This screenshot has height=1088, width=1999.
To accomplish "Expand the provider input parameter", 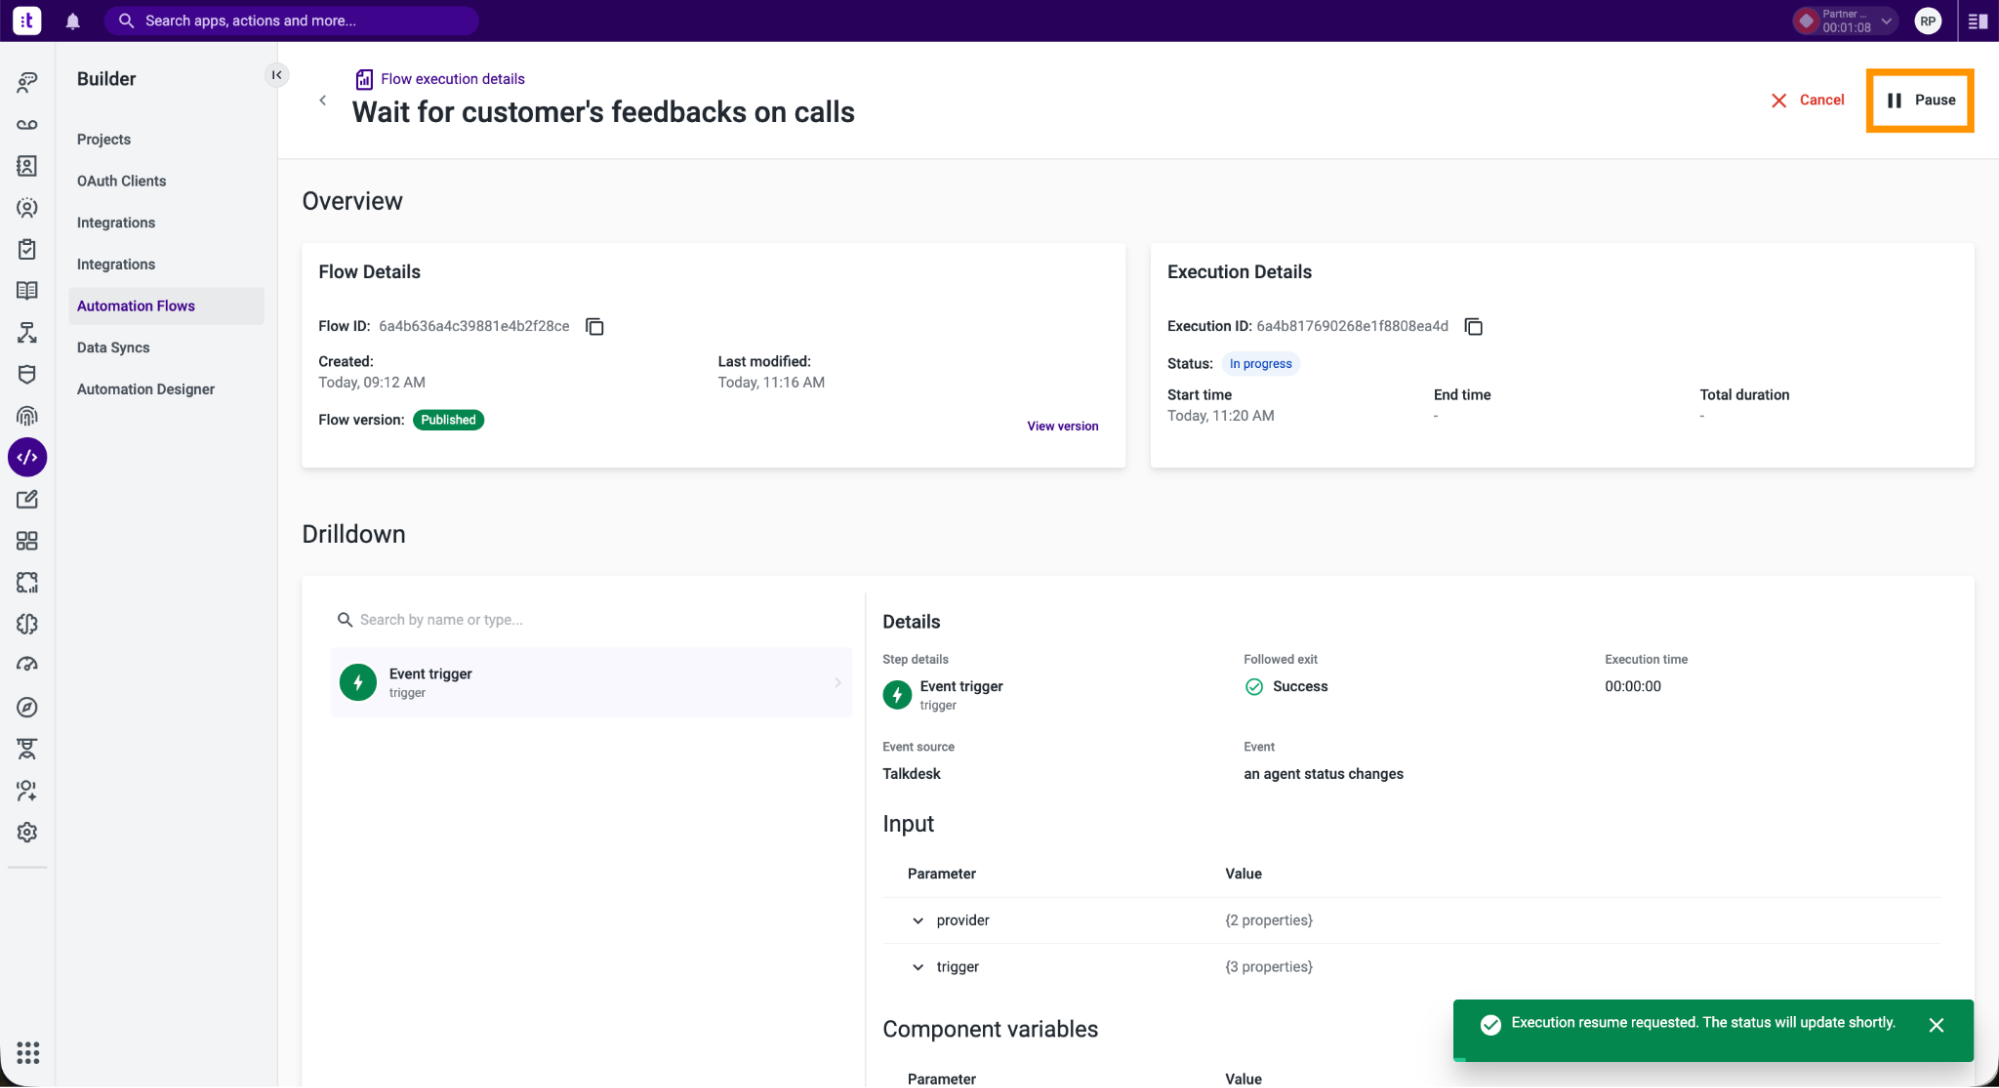I will pos(917,921).
